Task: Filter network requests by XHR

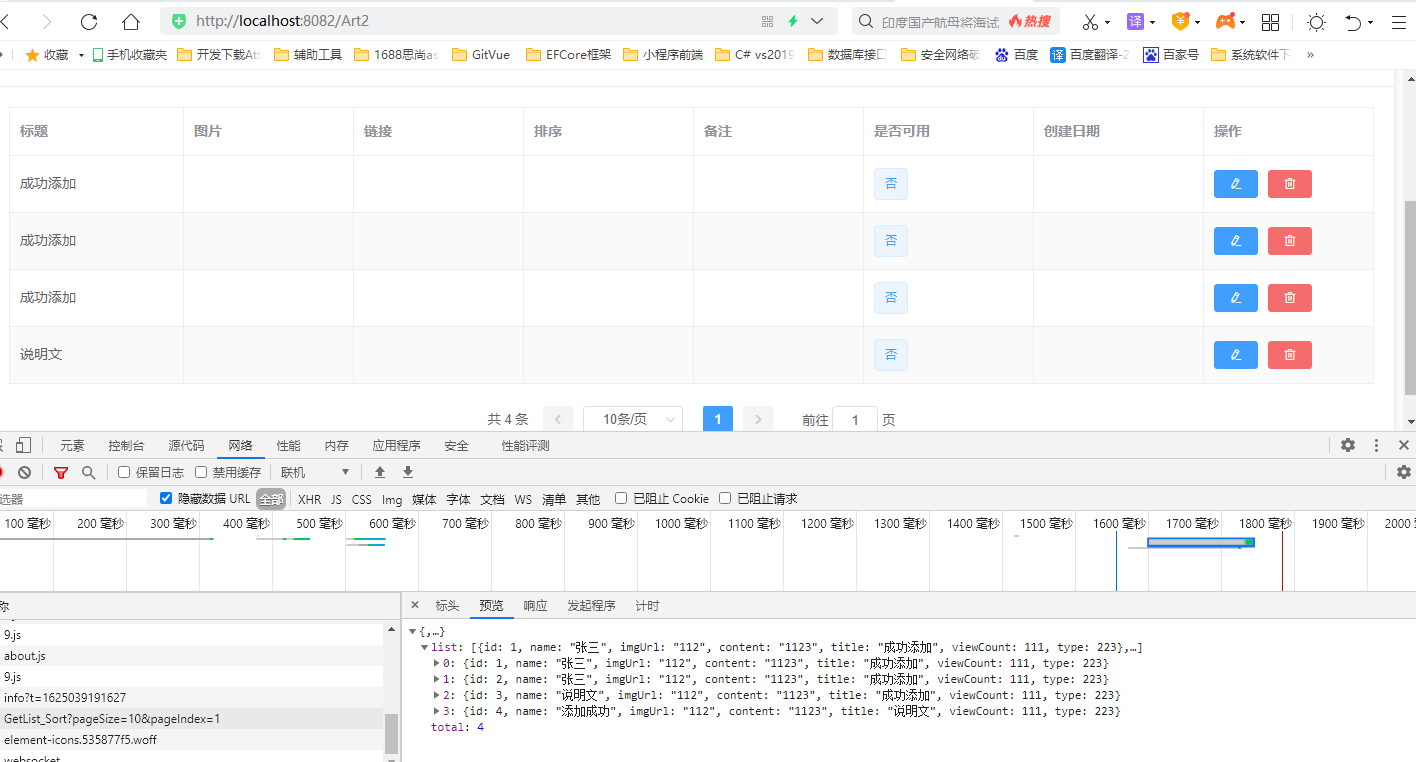Action: click(310, 499)
